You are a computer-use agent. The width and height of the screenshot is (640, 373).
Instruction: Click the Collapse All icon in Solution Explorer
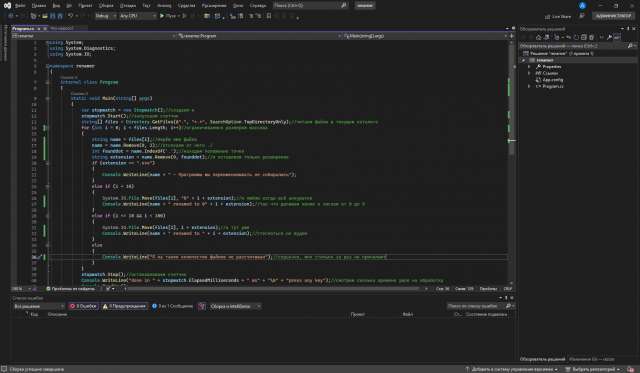(x=584, y=37)
